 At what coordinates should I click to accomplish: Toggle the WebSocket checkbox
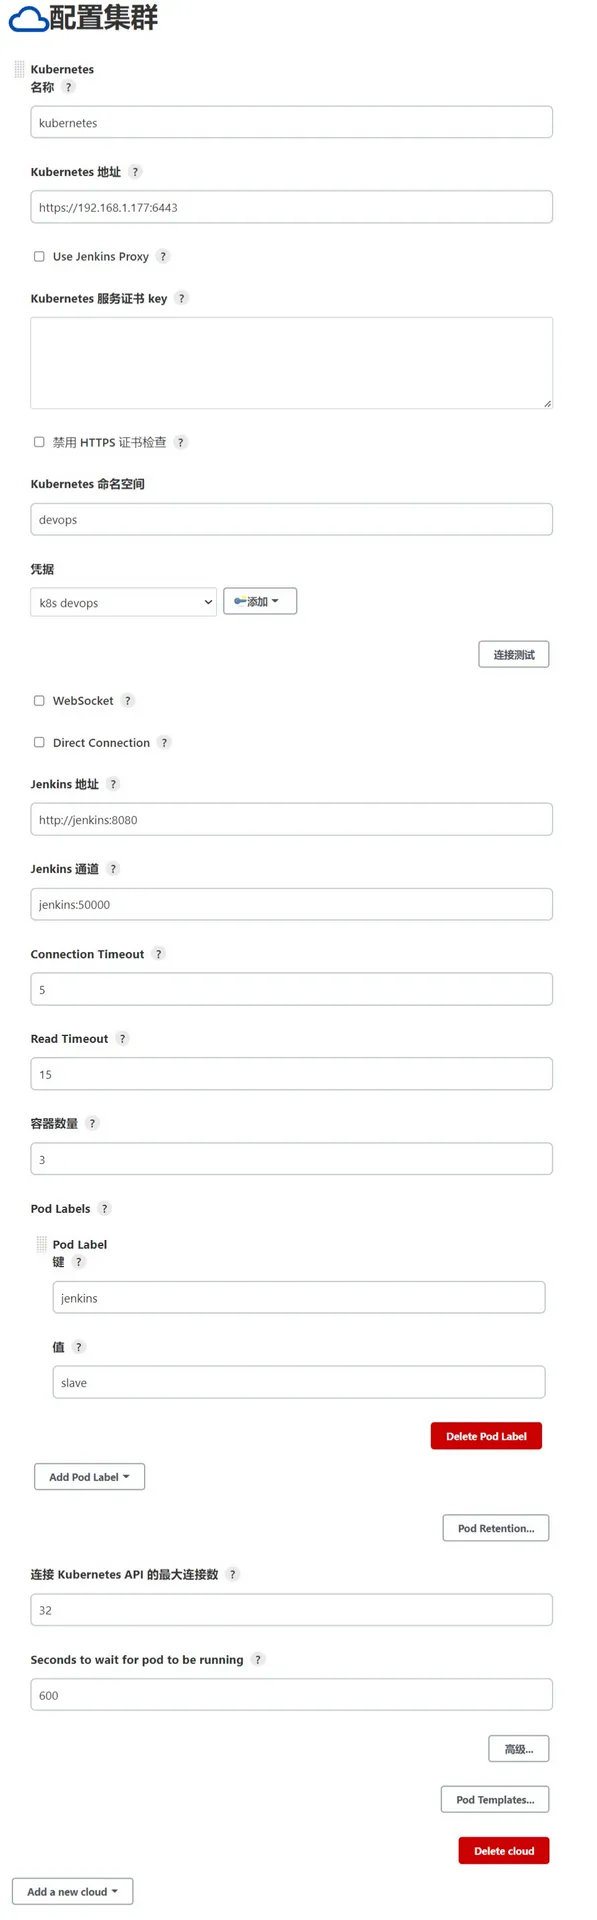pyautogui.click(x=39, y=701)
